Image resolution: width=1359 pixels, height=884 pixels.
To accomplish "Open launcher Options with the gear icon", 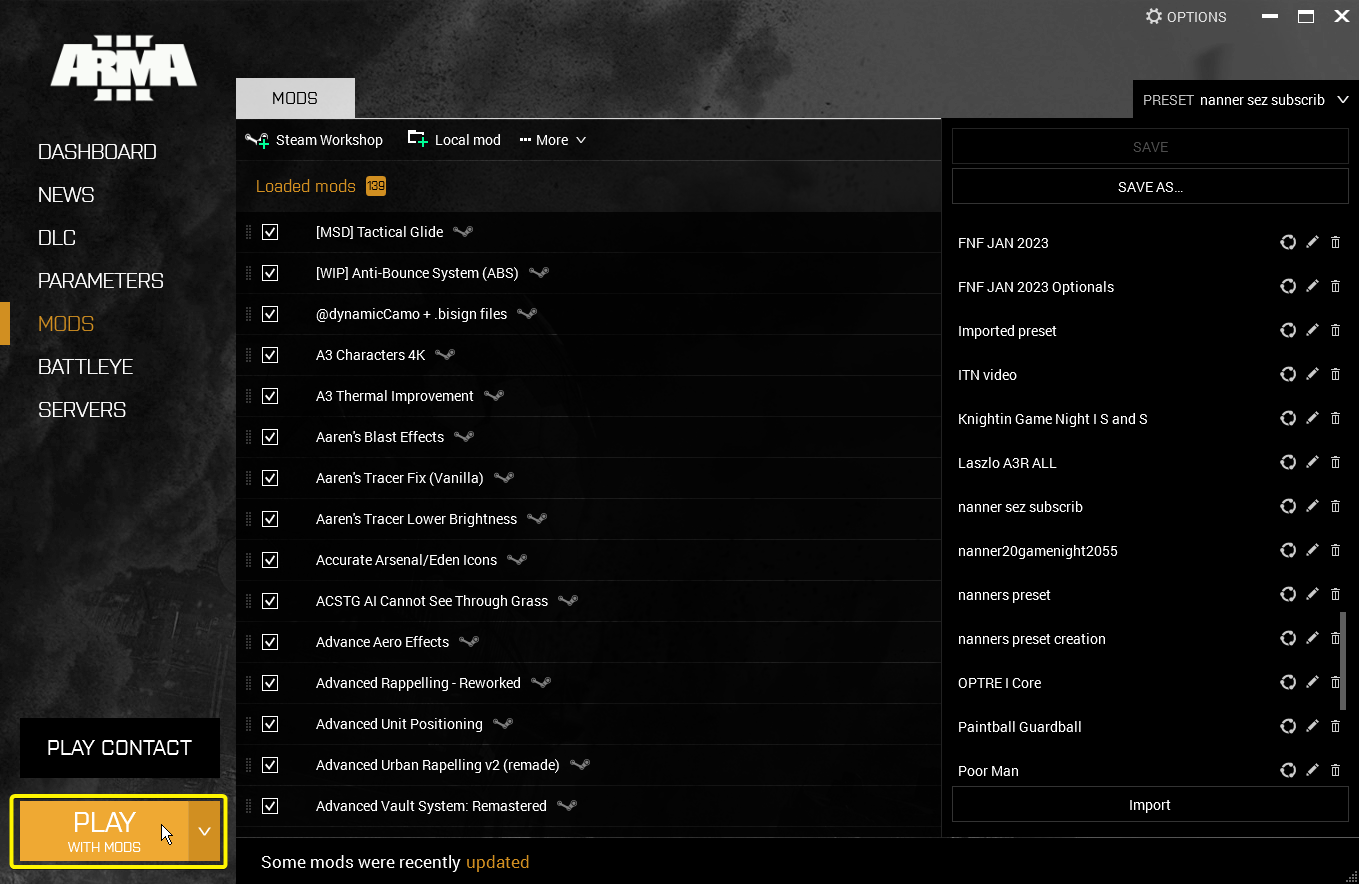I will (1154, 16).
